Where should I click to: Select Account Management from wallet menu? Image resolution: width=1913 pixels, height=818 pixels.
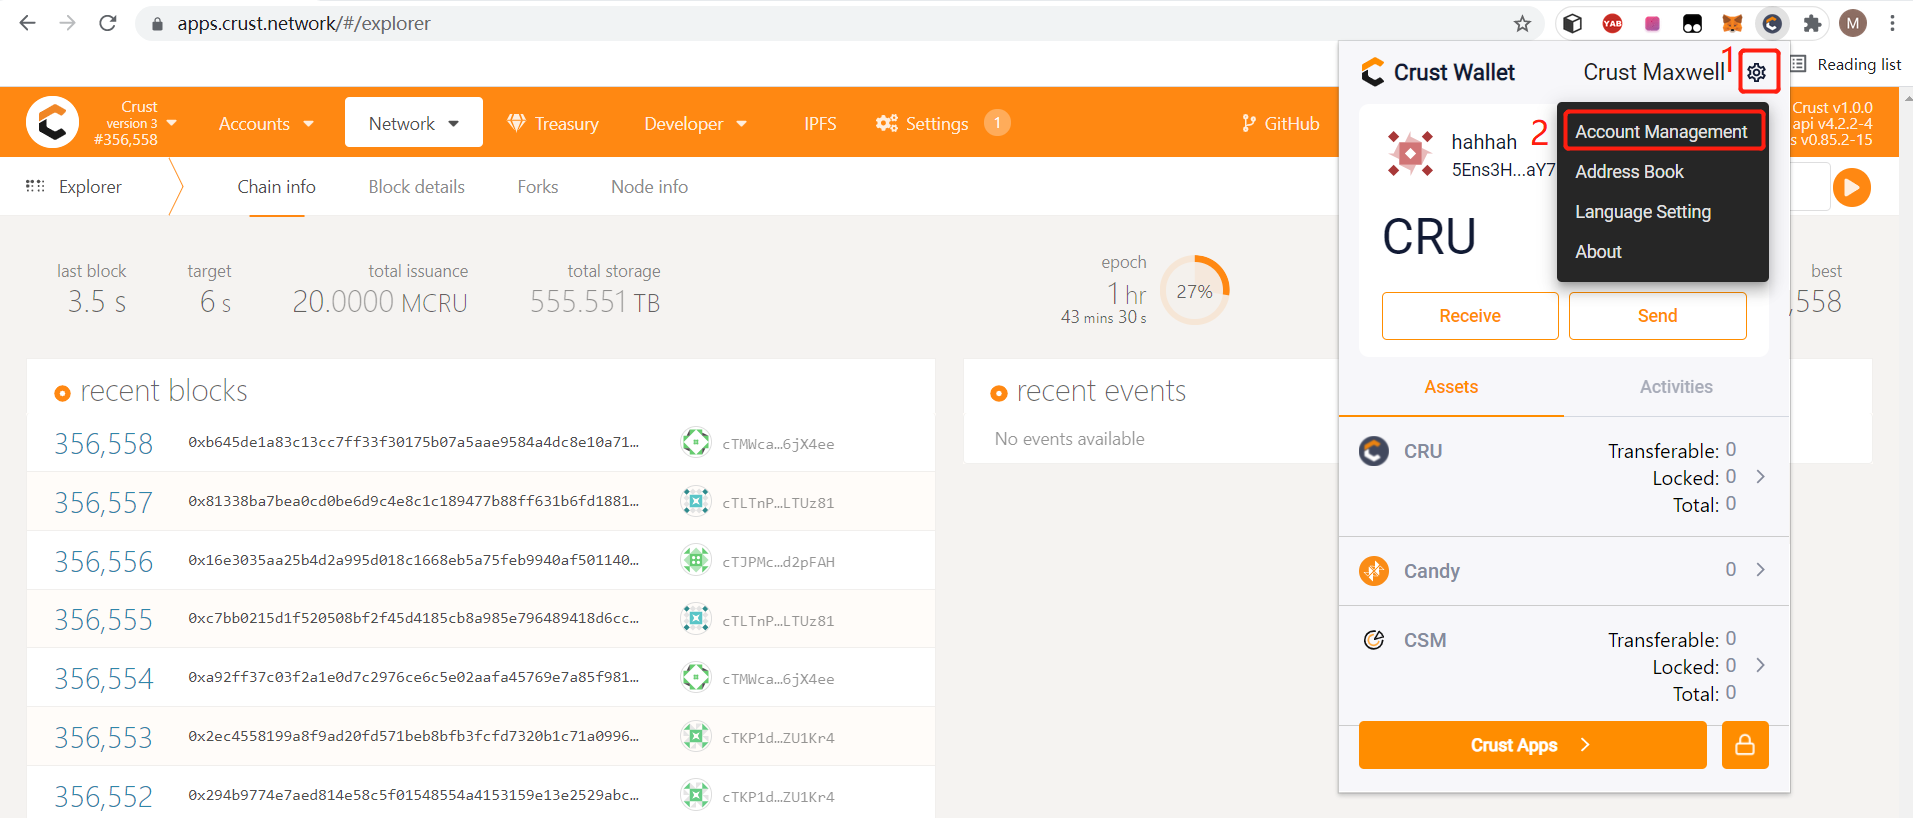tap(1661, 132)
